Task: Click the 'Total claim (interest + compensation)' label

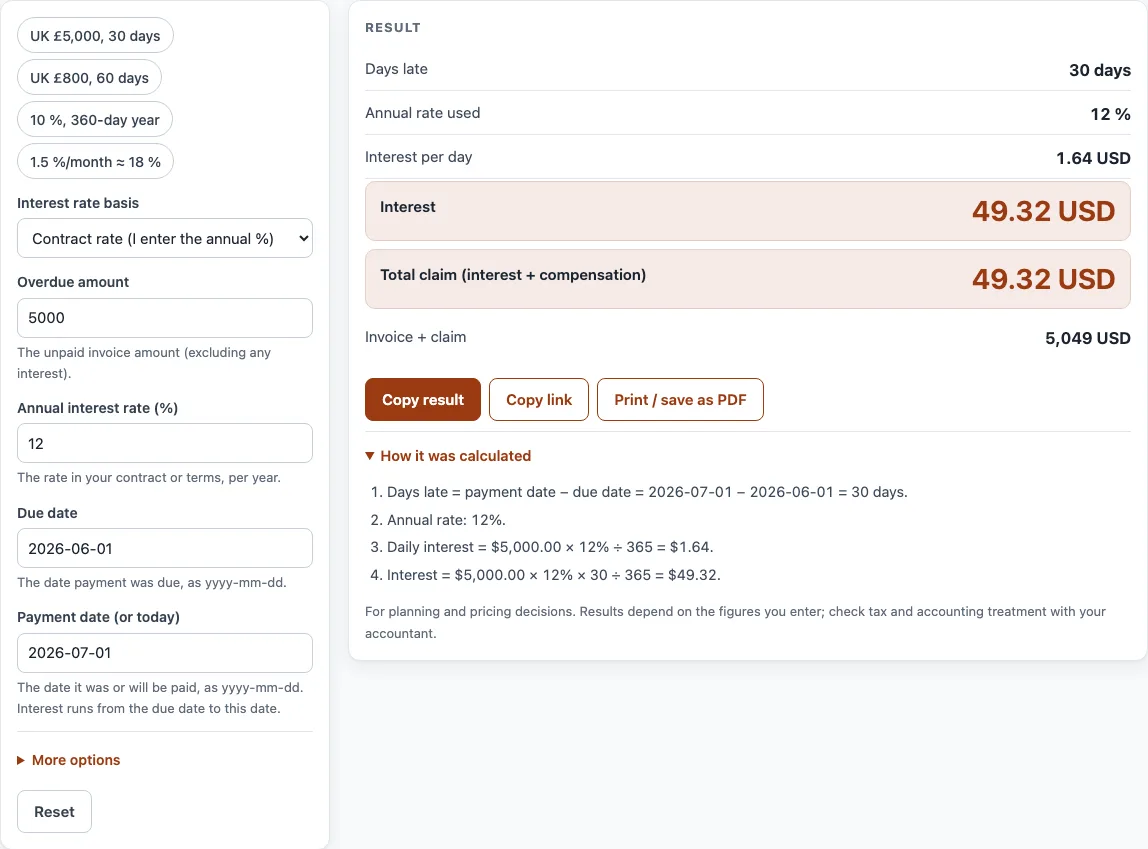Action: click(x=512, y=275)
